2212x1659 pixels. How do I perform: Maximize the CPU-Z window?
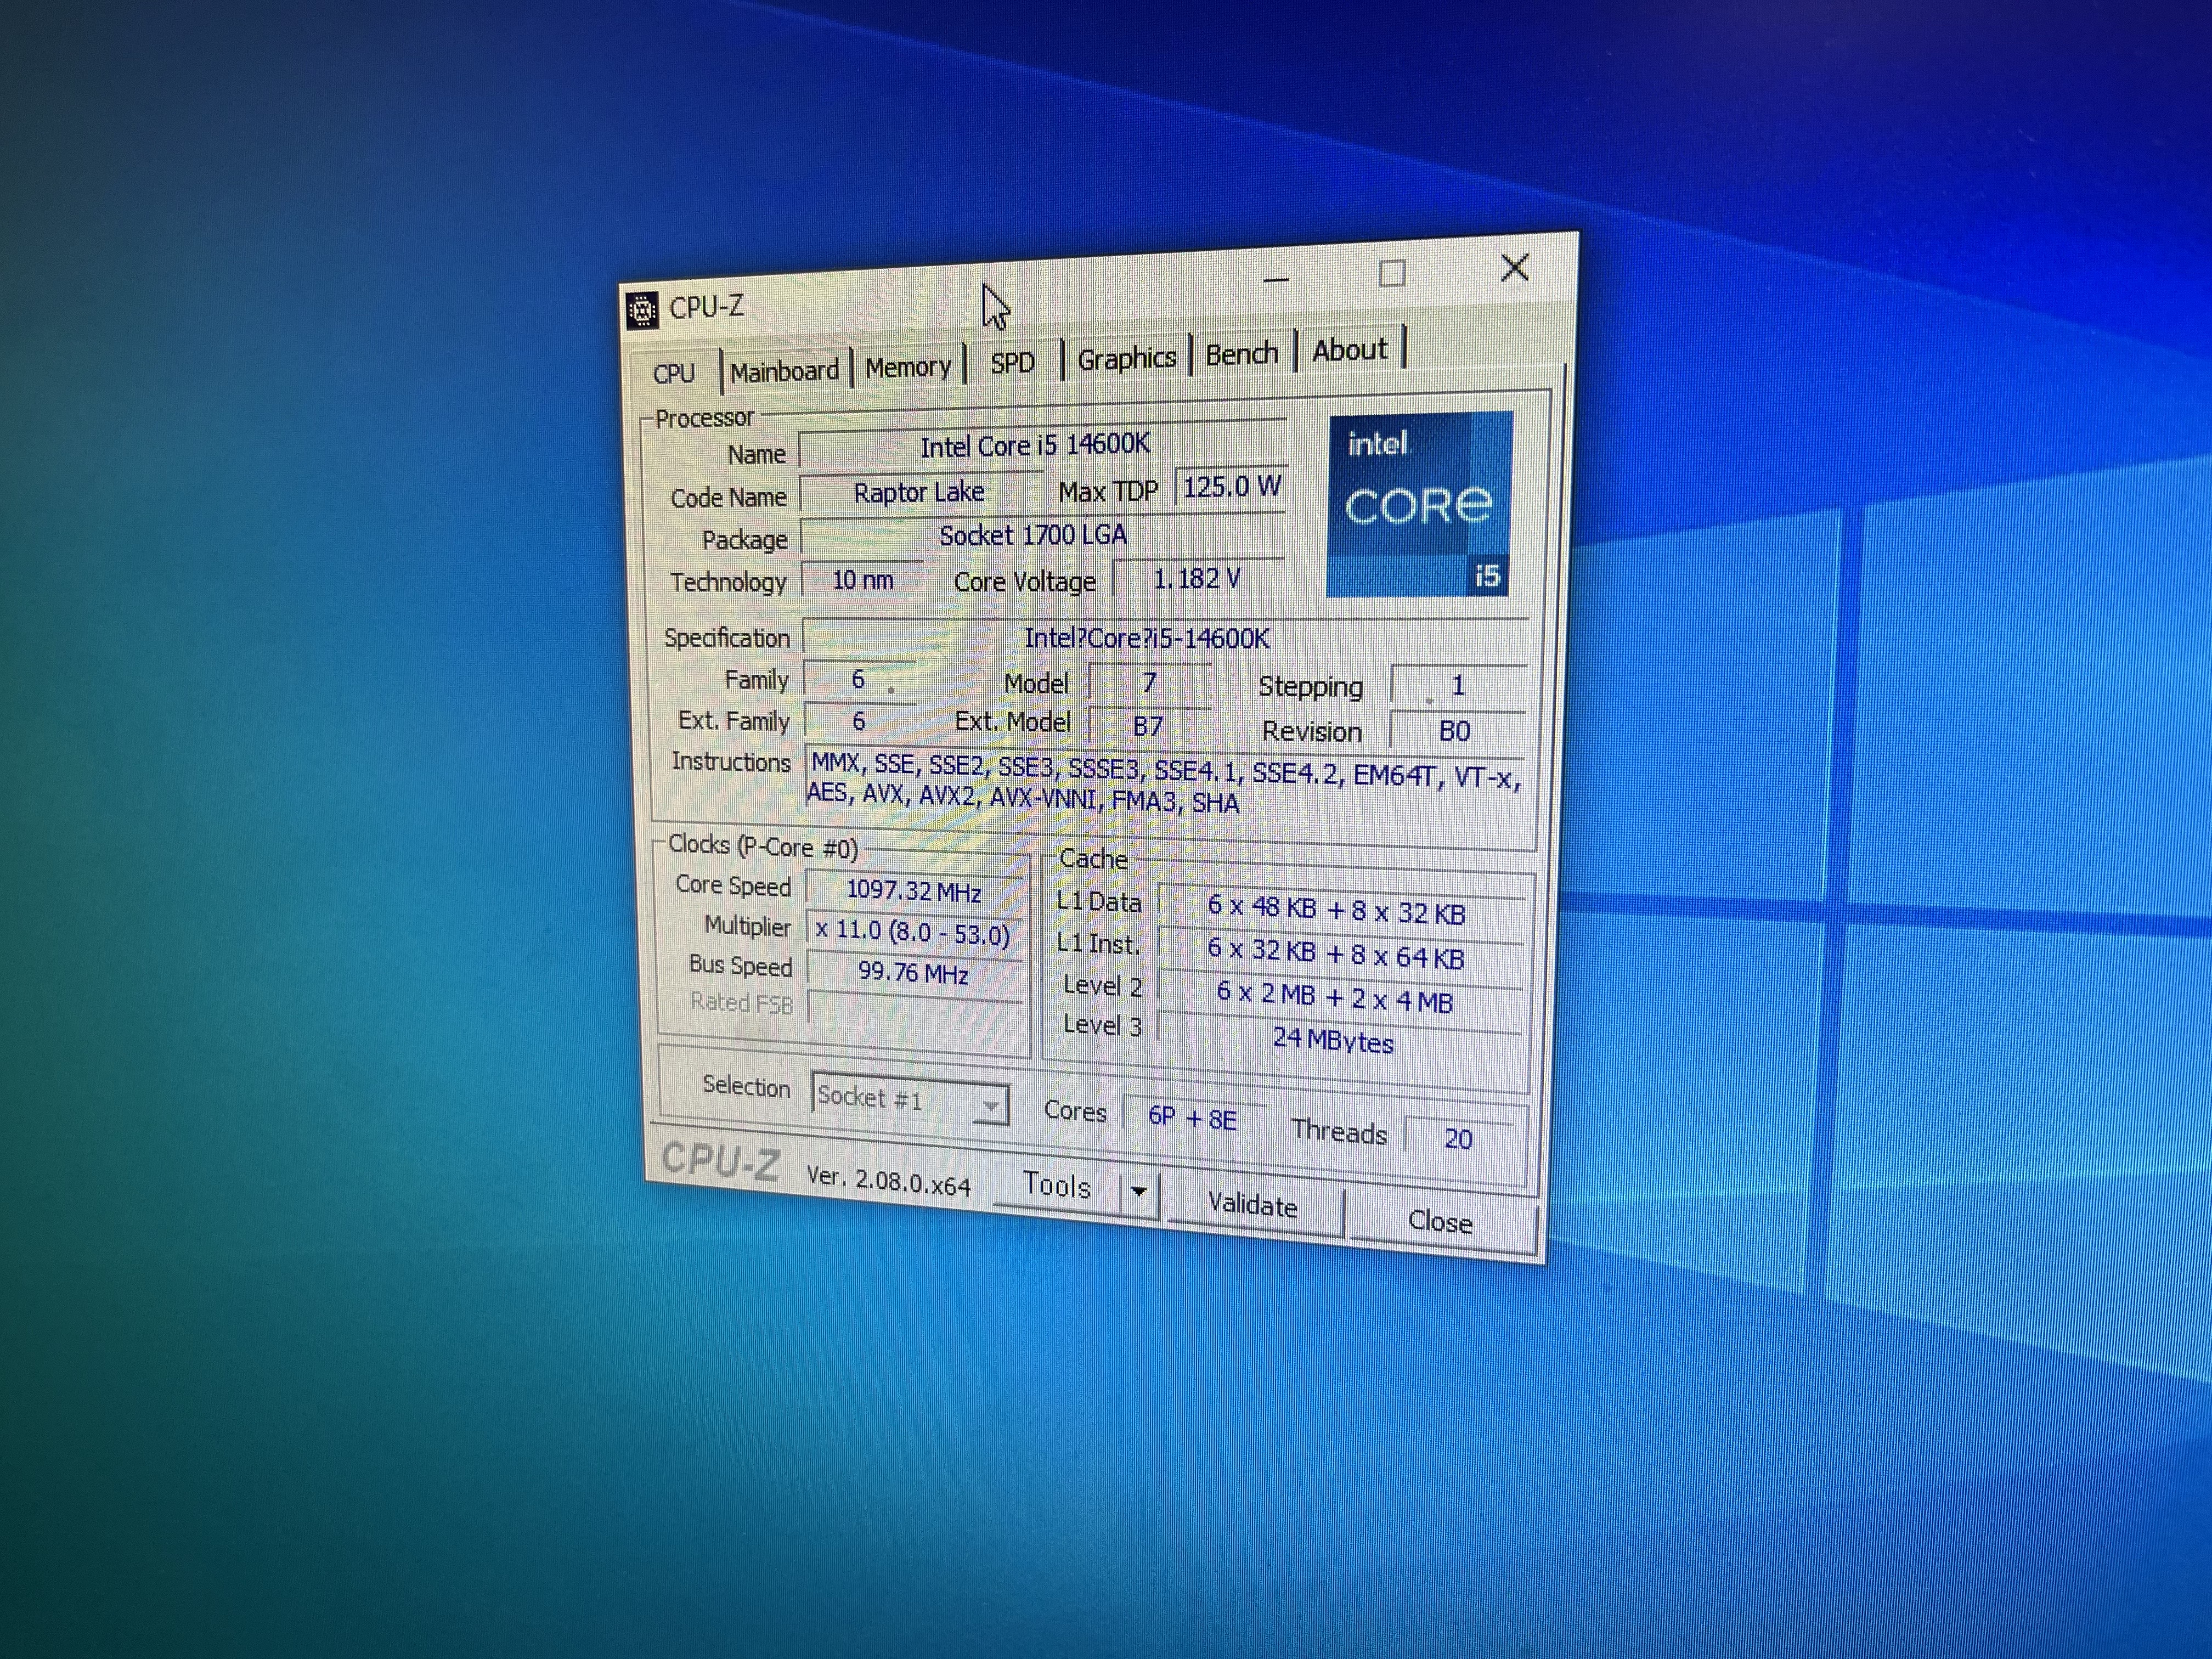pos(1392,274)
